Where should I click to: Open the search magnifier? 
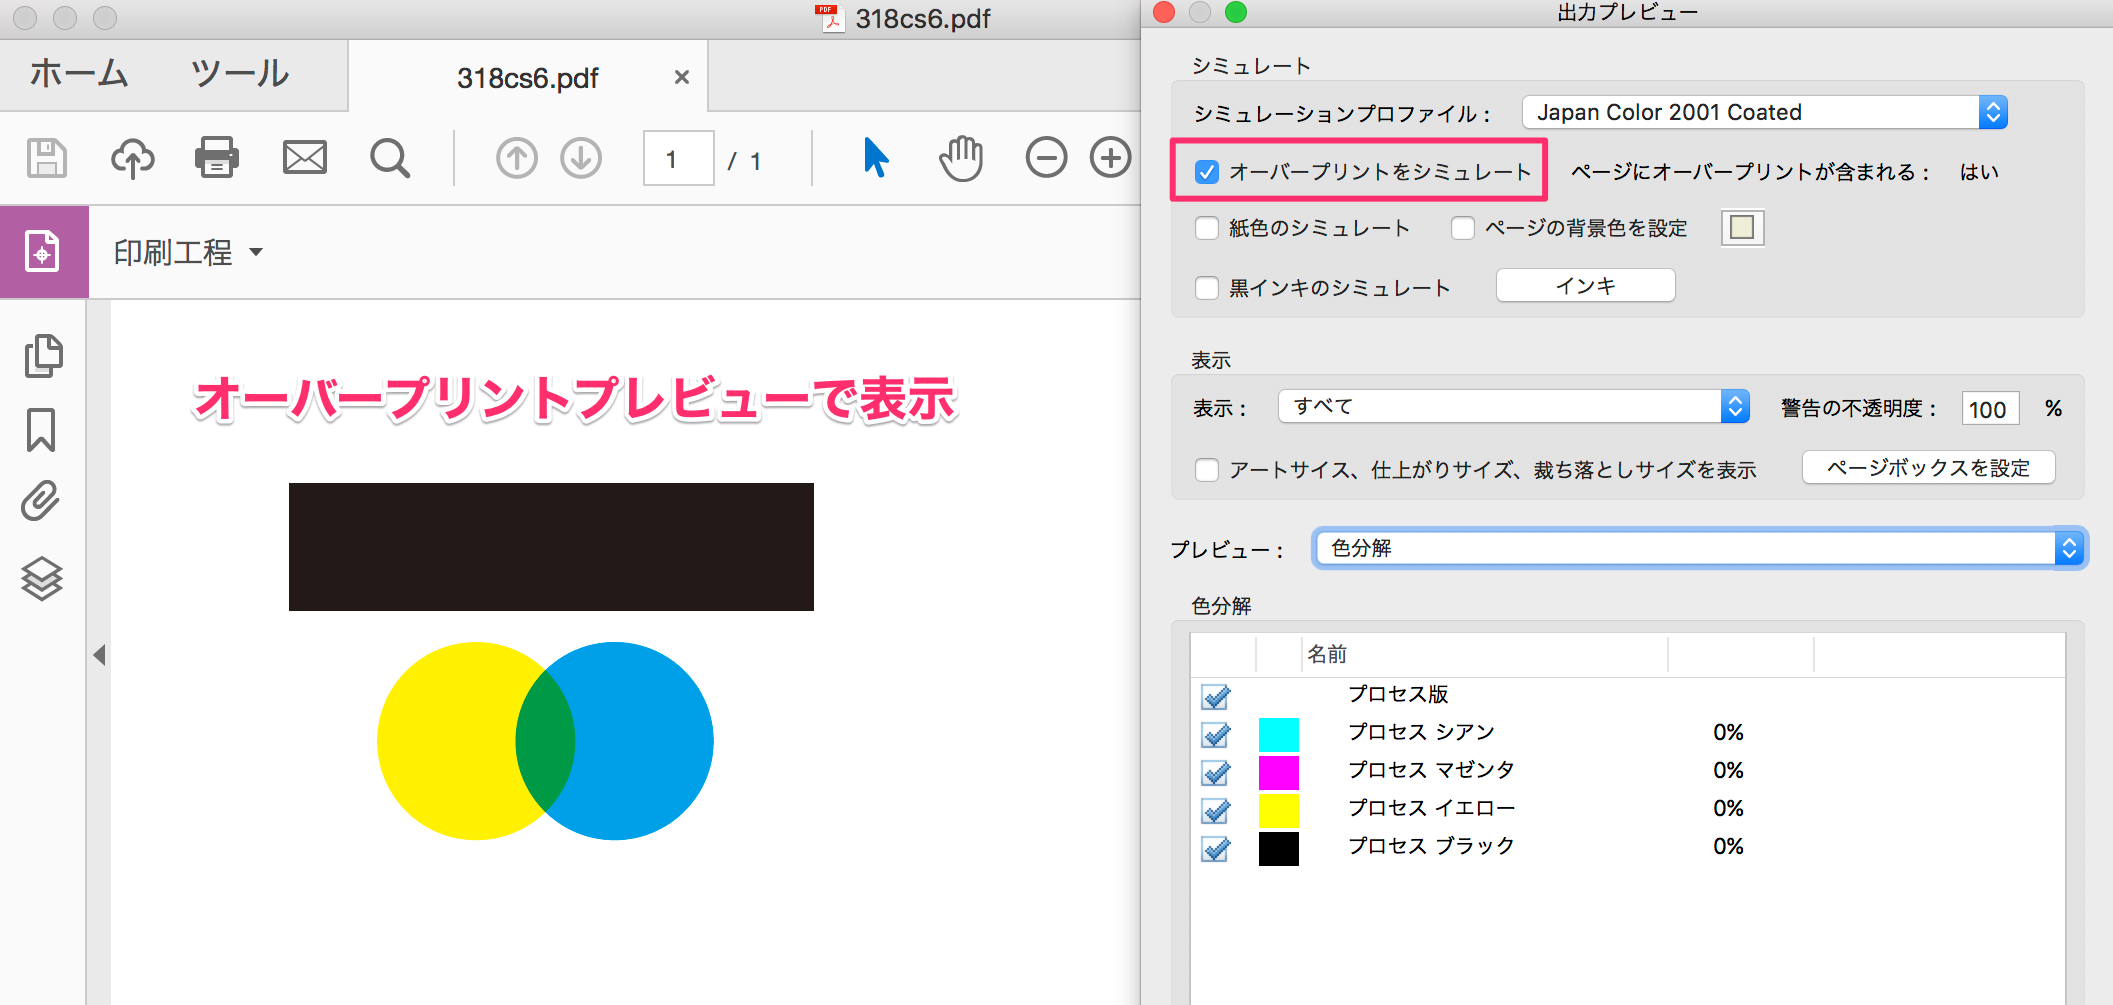pyautogui.click(x=390, y=157)
